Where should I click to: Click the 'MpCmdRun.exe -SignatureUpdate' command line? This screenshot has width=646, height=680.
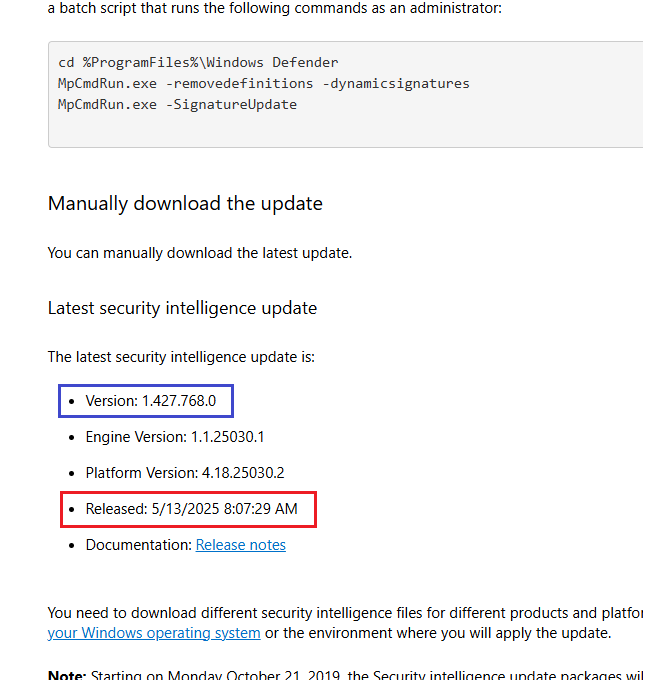click(177, 104)
